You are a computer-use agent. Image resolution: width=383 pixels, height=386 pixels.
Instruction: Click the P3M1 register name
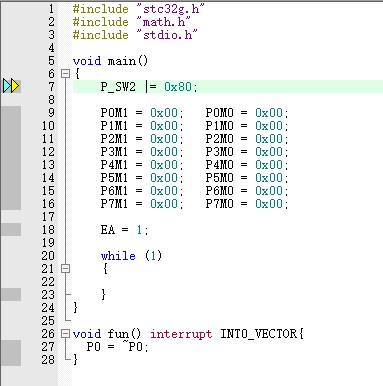tap(114, 152)
